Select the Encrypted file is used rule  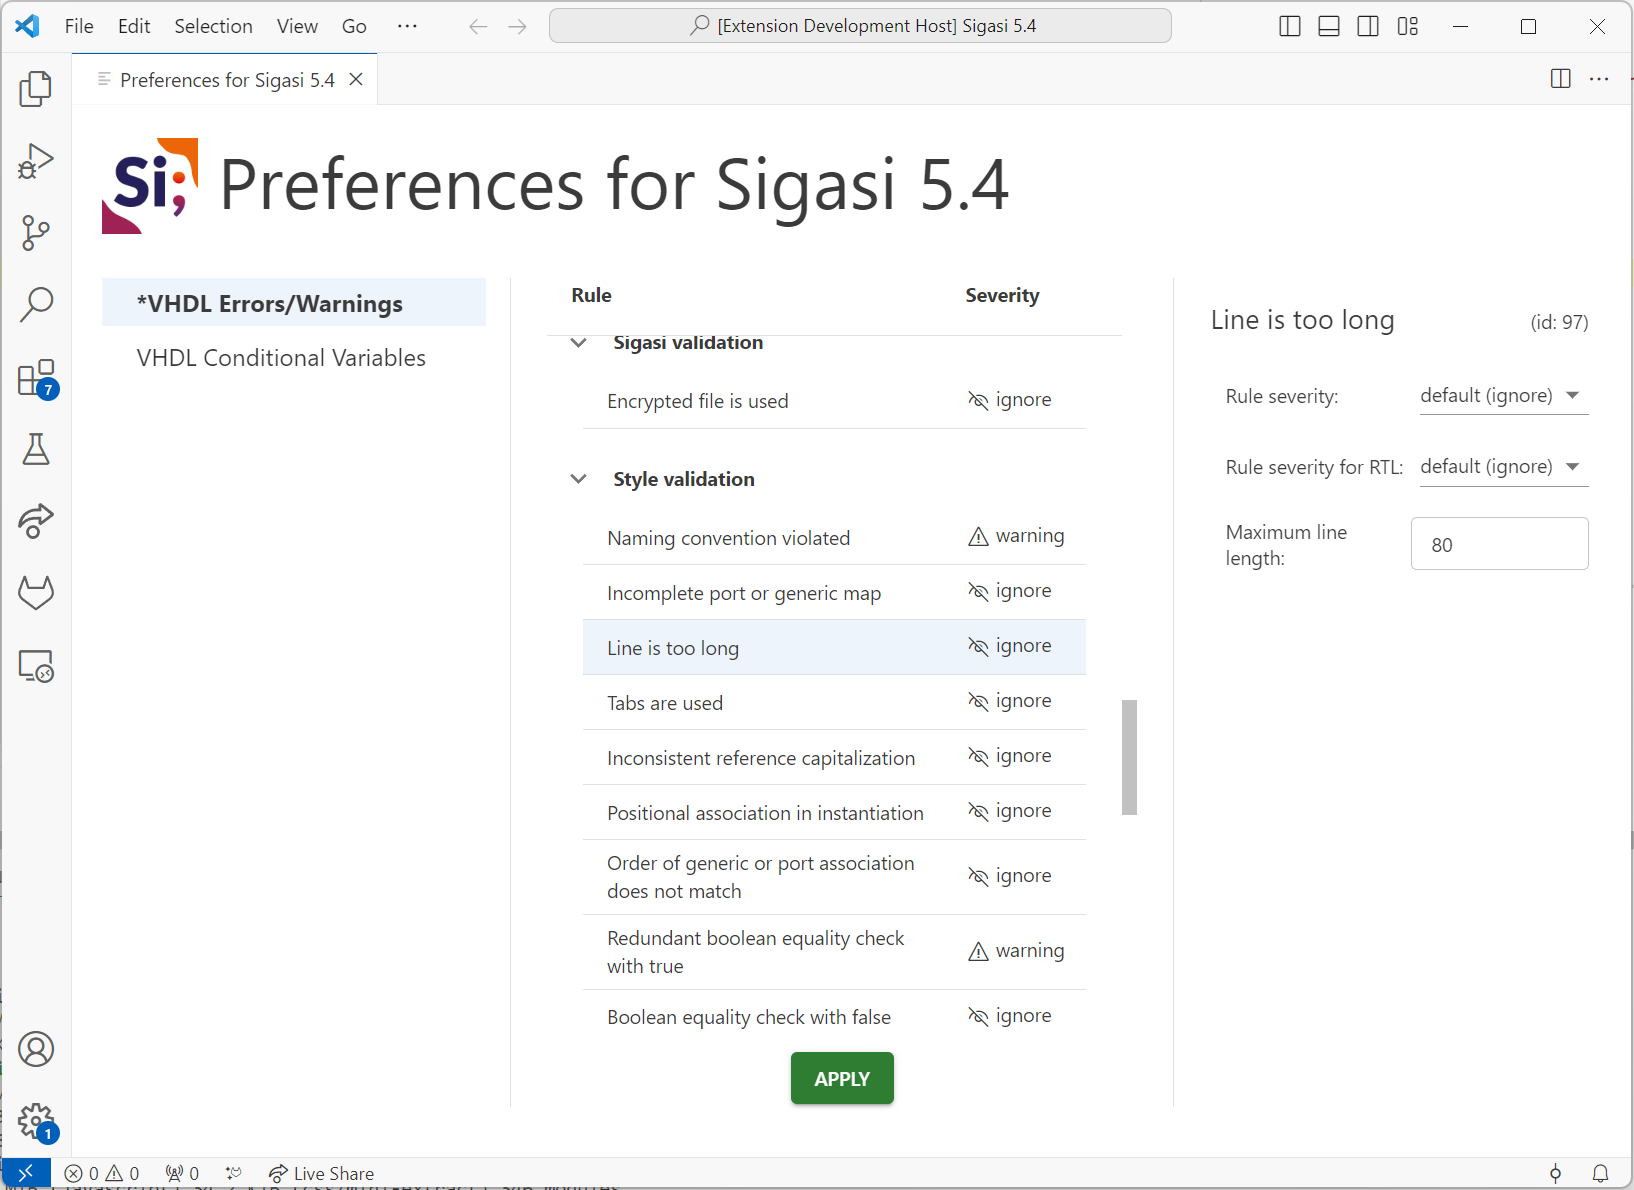(834, 401)
